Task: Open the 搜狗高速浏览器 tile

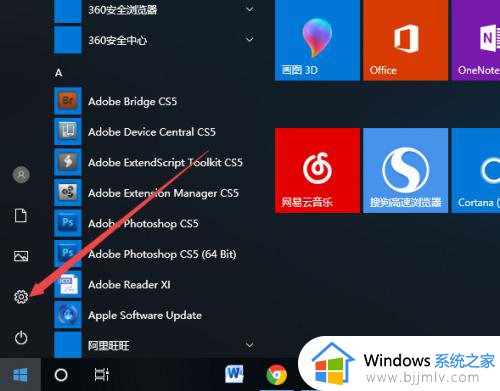Action: click(406, 170)
